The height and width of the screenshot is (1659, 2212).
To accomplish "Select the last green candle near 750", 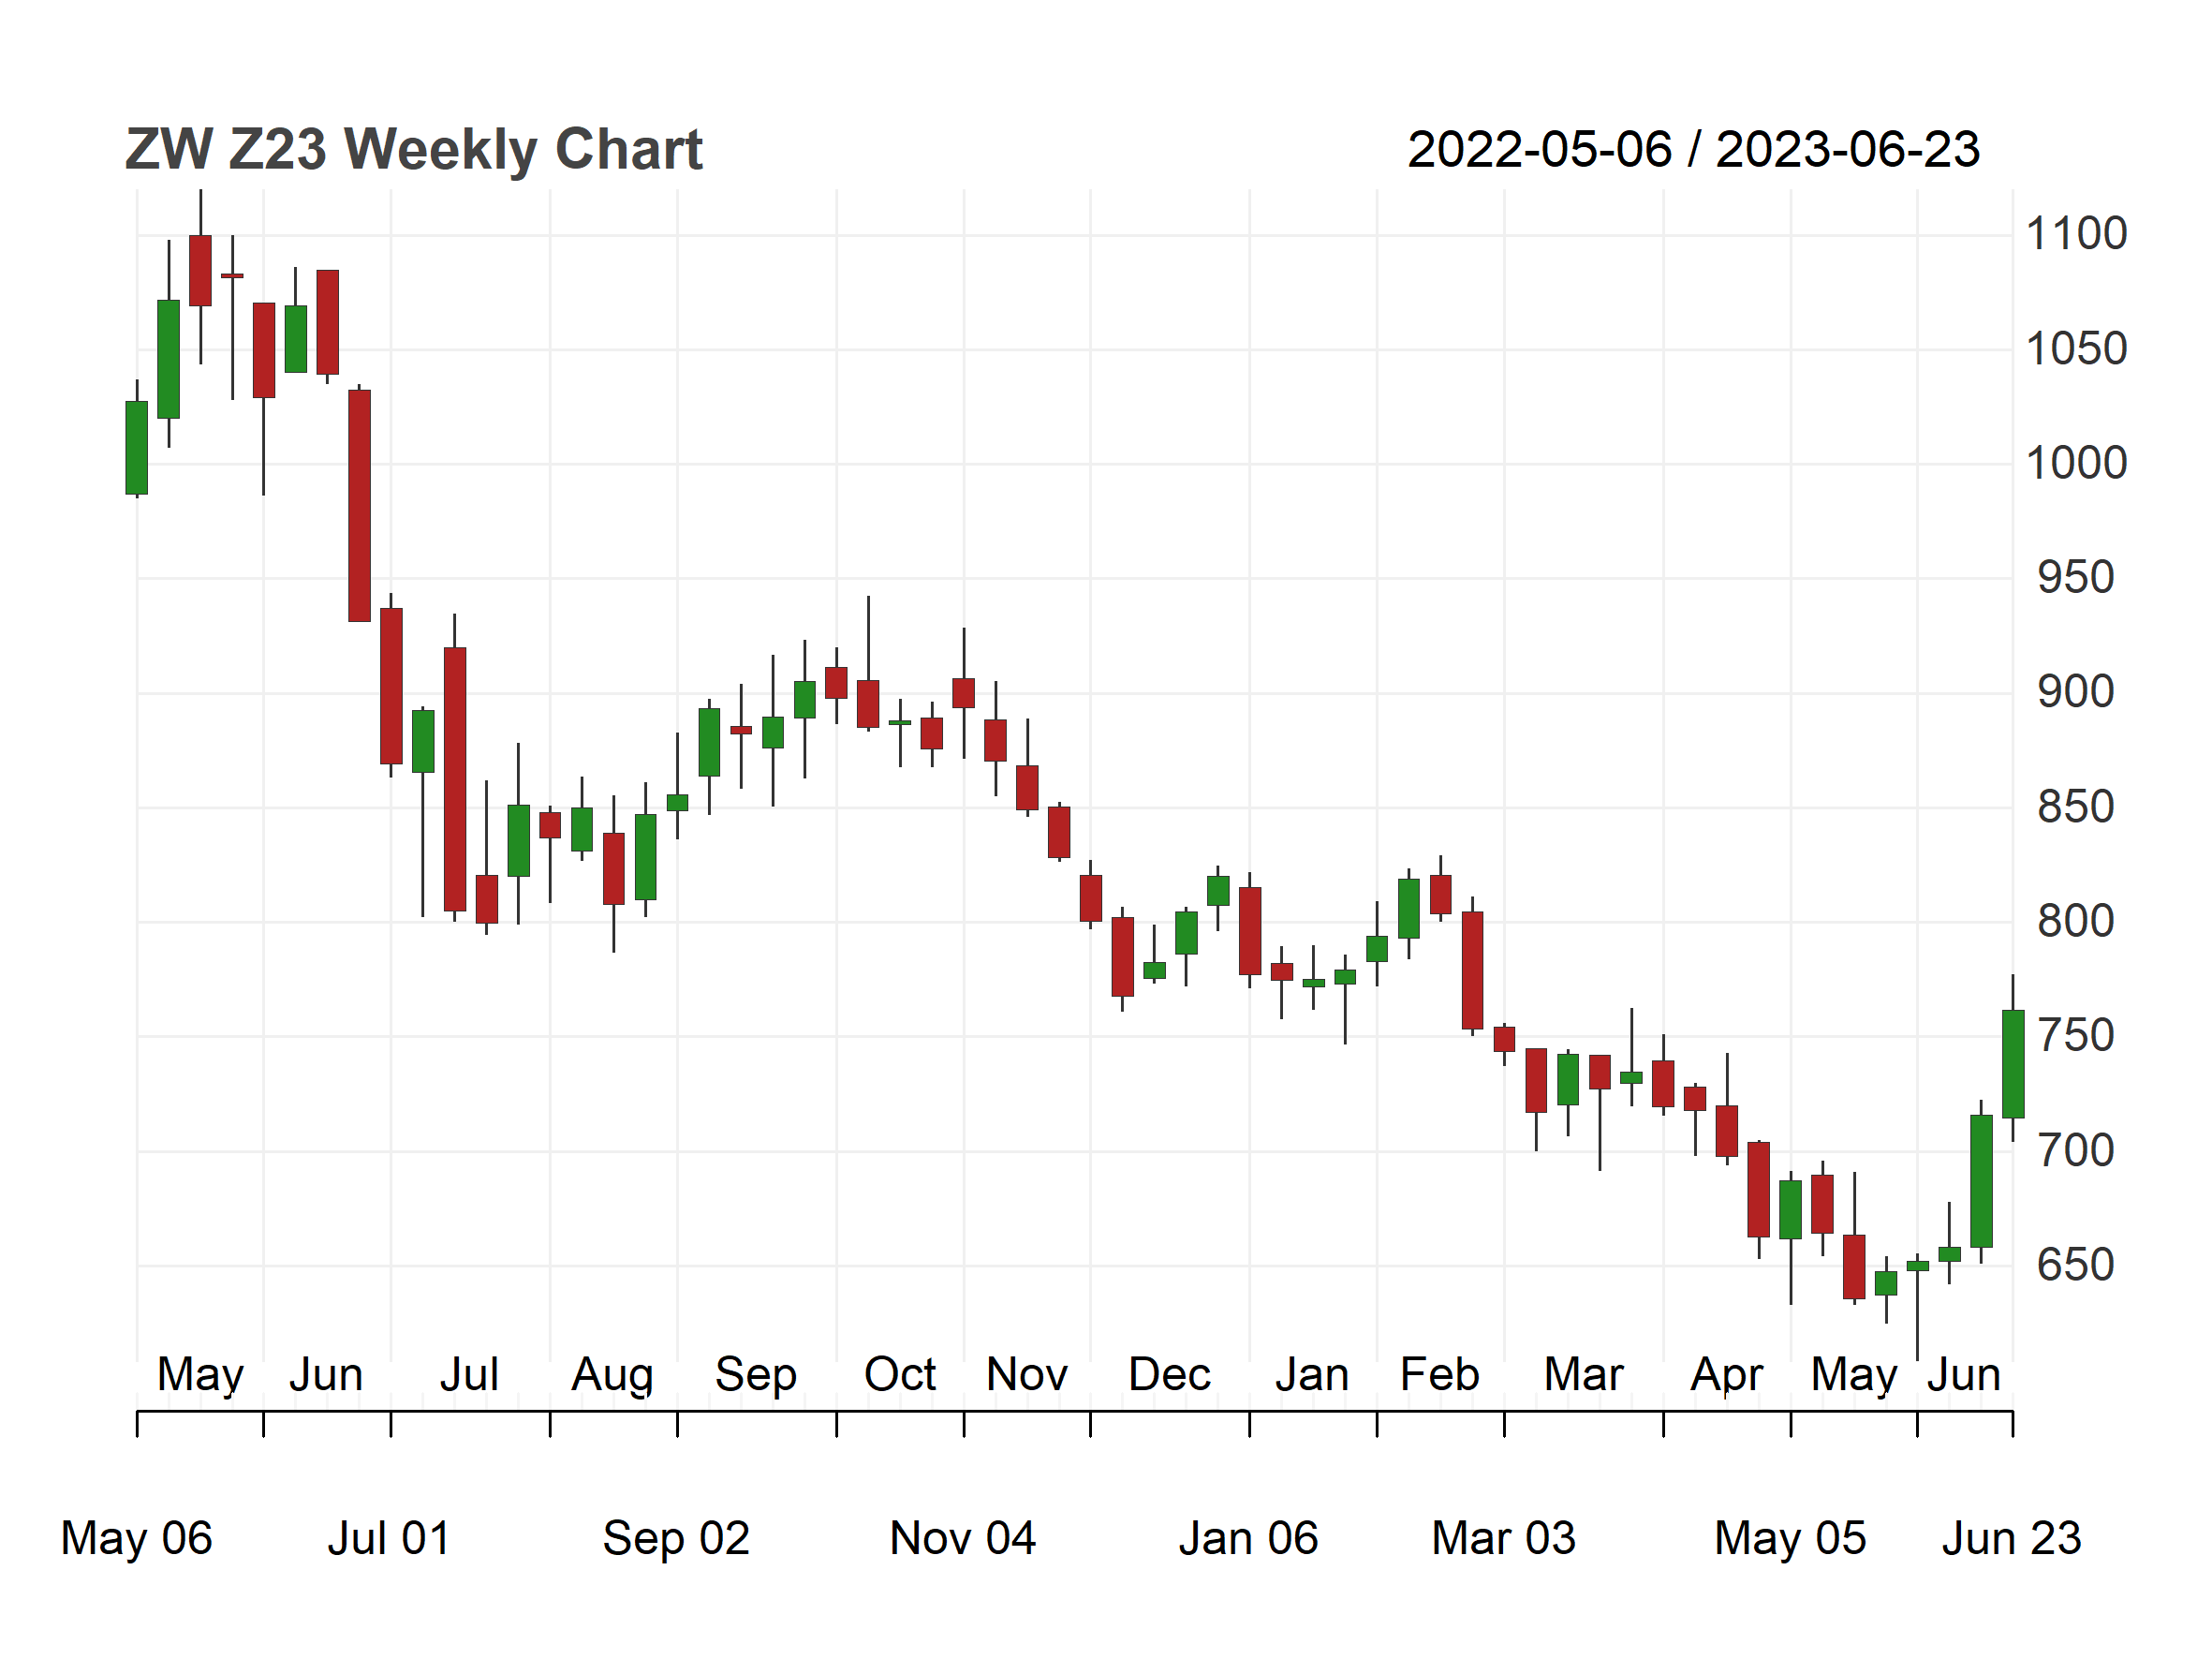I will tap(2012, 1064).
